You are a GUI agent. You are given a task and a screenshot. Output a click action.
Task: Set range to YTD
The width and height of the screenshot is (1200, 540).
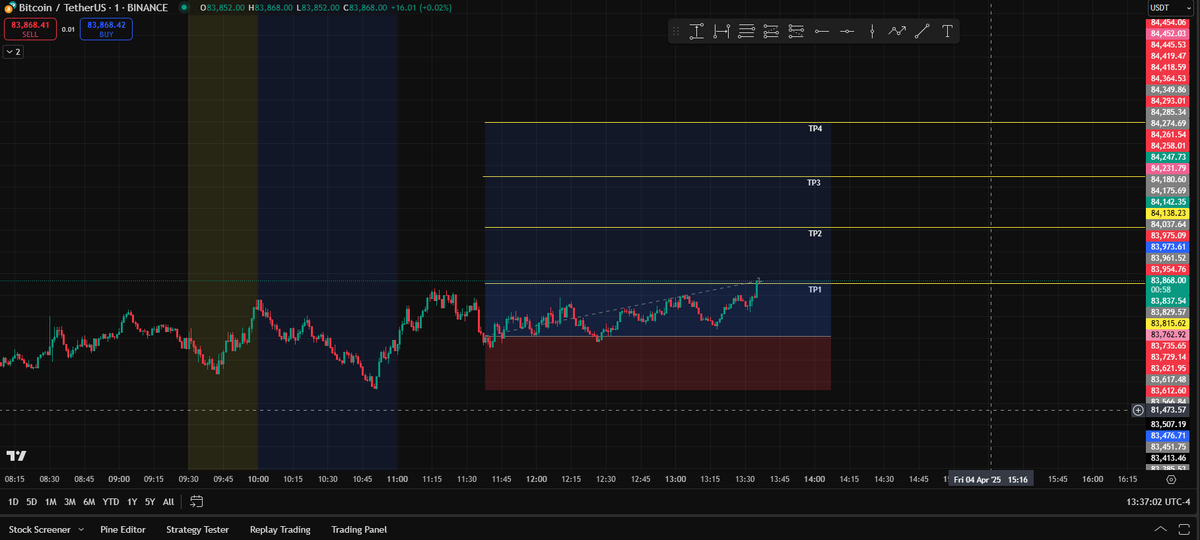click(110, 501)
